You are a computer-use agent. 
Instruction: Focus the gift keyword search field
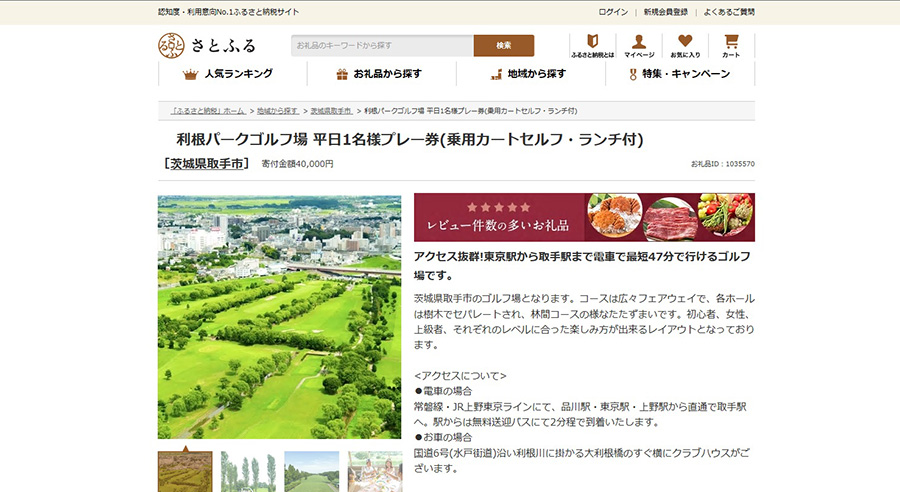pos(382,46)
